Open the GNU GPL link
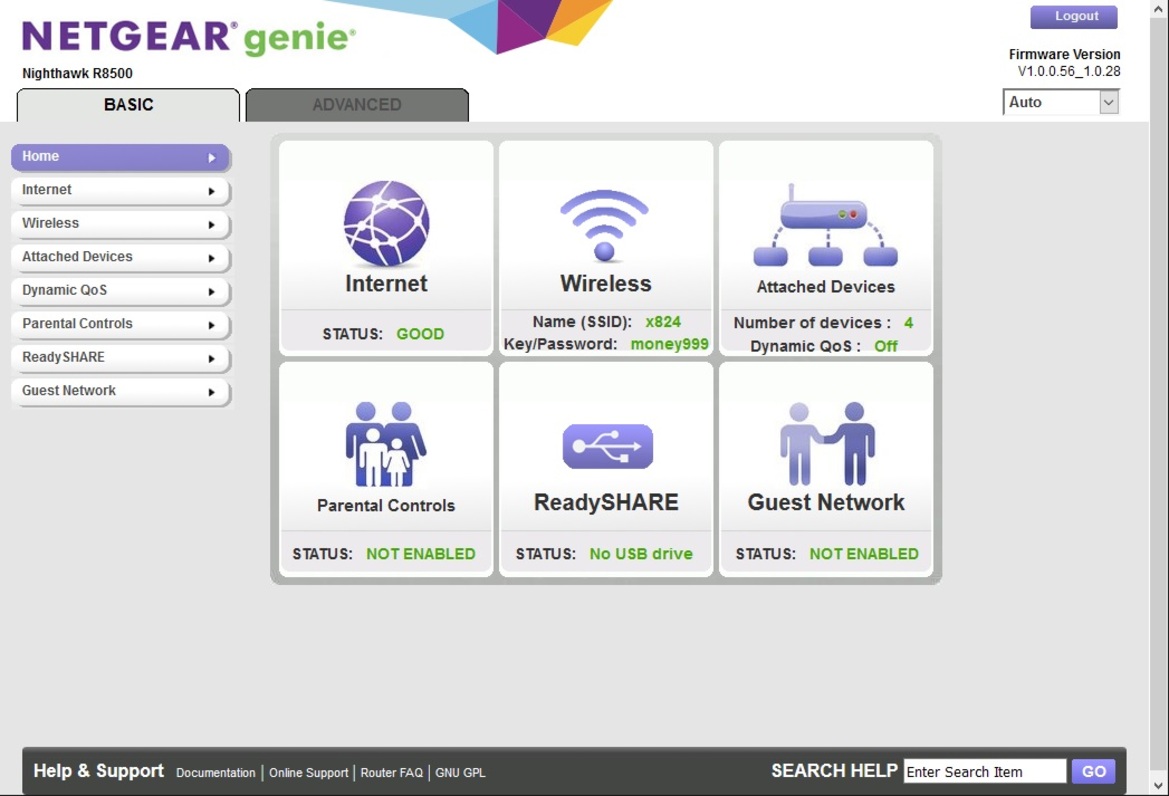 (460, 773)
